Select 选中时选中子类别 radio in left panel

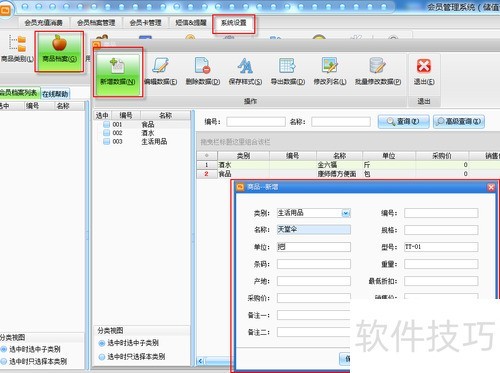[4, 349]
